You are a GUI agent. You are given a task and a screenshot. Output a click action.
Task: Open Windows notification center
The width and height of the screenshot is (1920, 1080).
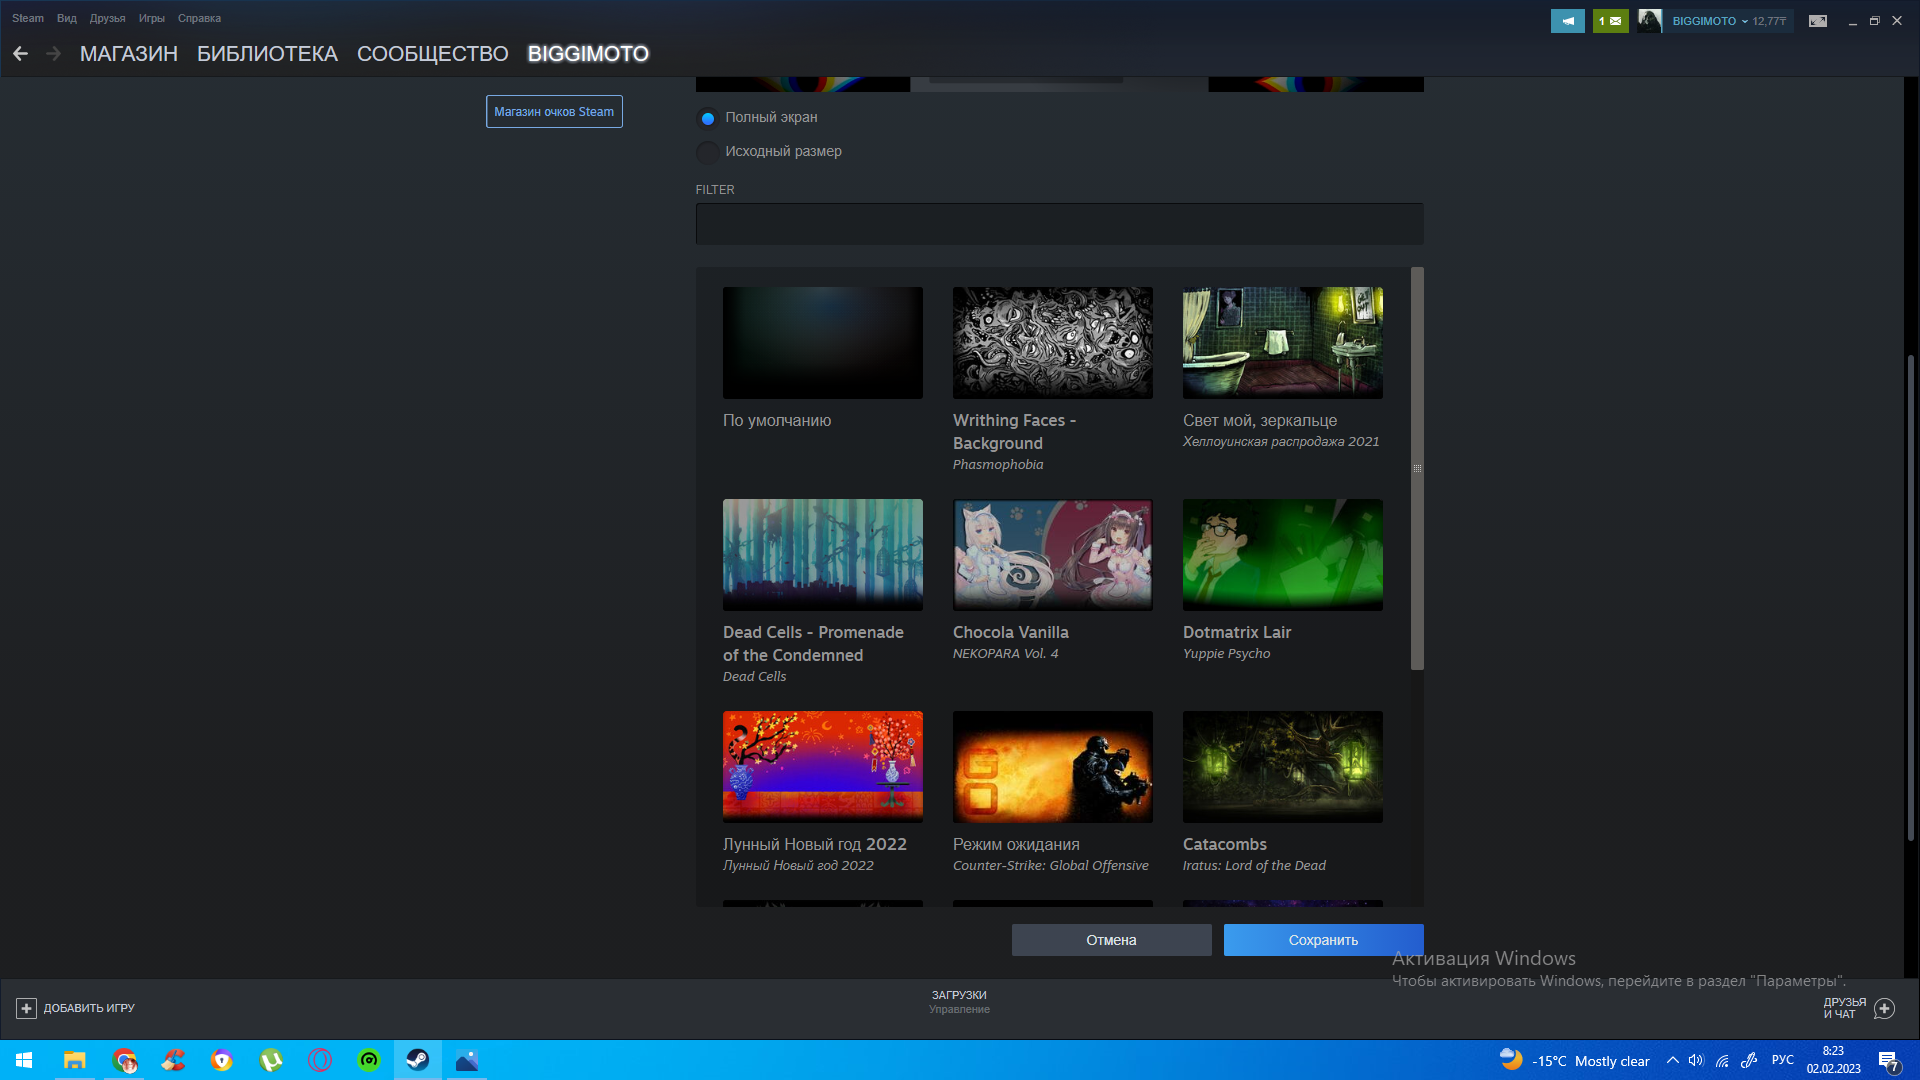1889,1060
